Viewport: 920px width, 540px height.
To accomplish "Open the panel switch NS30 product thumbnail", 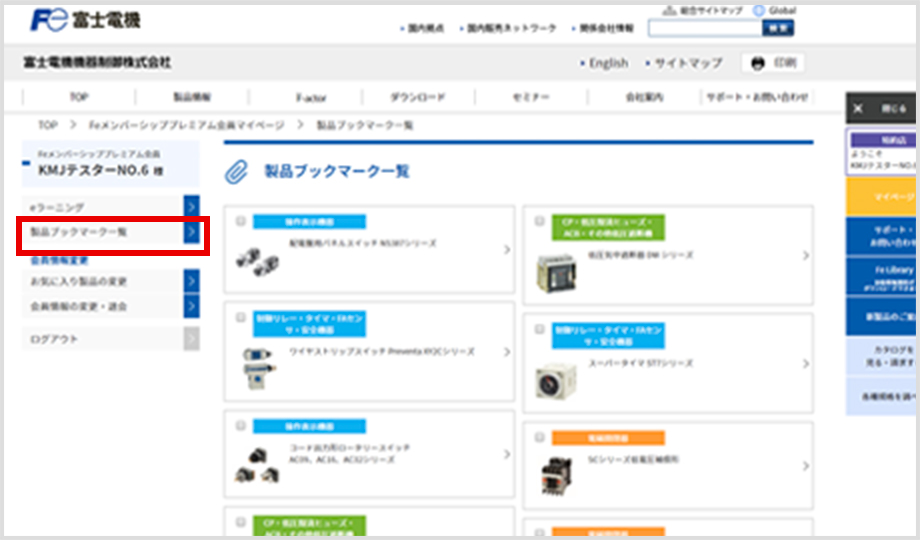I will 257,261.
